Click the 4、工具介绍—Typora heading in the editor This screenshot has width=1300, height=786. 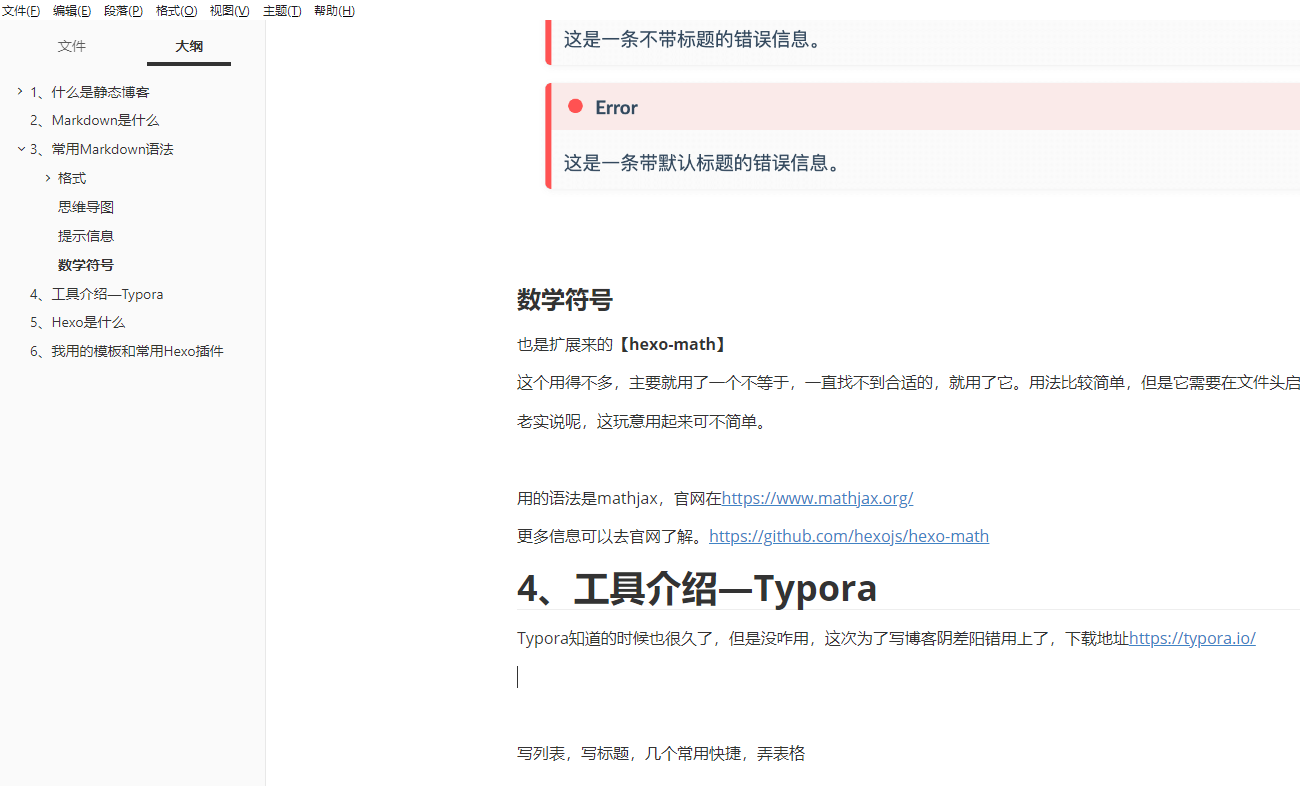[696, 588]
